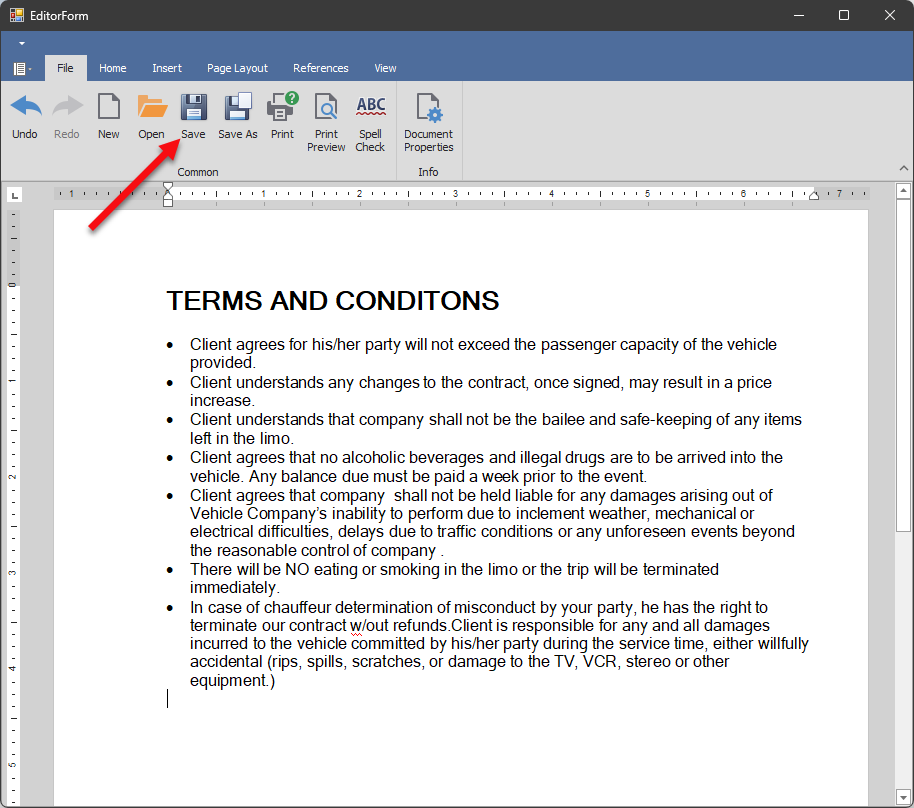Click the 'Common' group label
Viewport: 914px width, 808px height.
pos(198,172)
